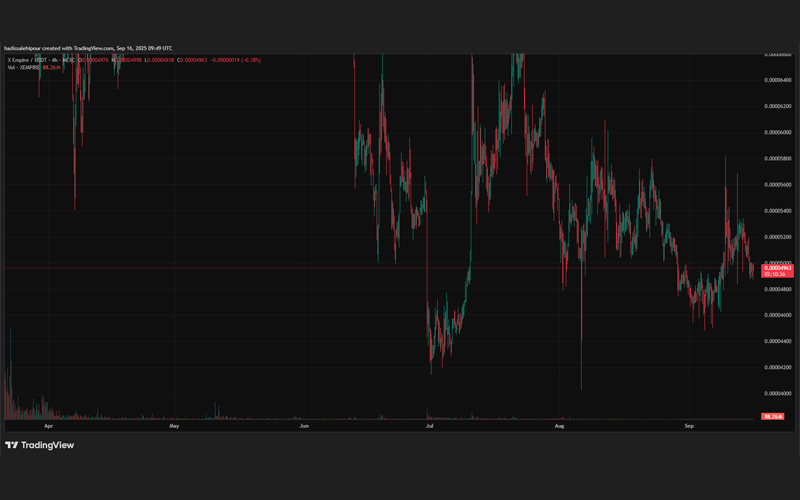Click the red 88.26M volume axis label
Image resolution: width=800 pixels, height=500 pixels.
[x=772, y=416]
